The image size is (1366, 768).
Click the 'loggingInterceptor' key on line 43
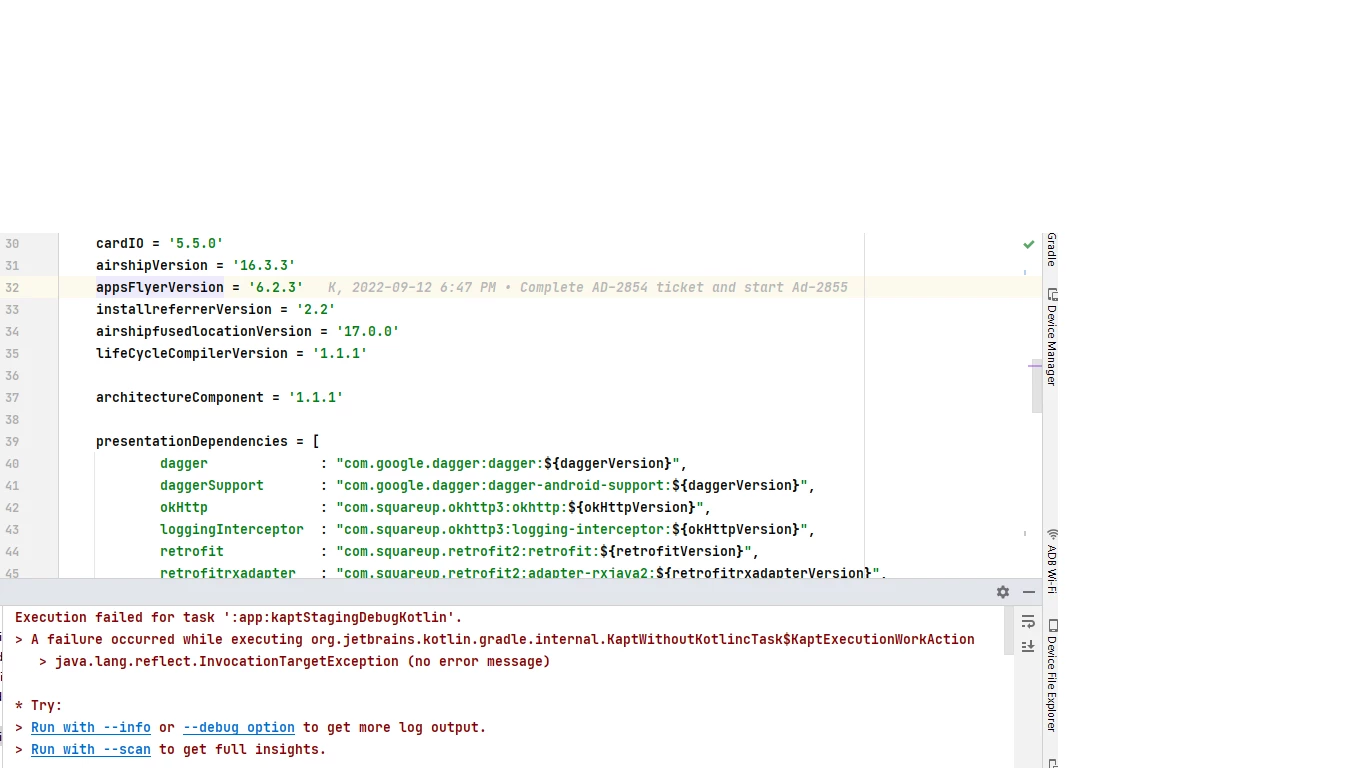(232, 529)
